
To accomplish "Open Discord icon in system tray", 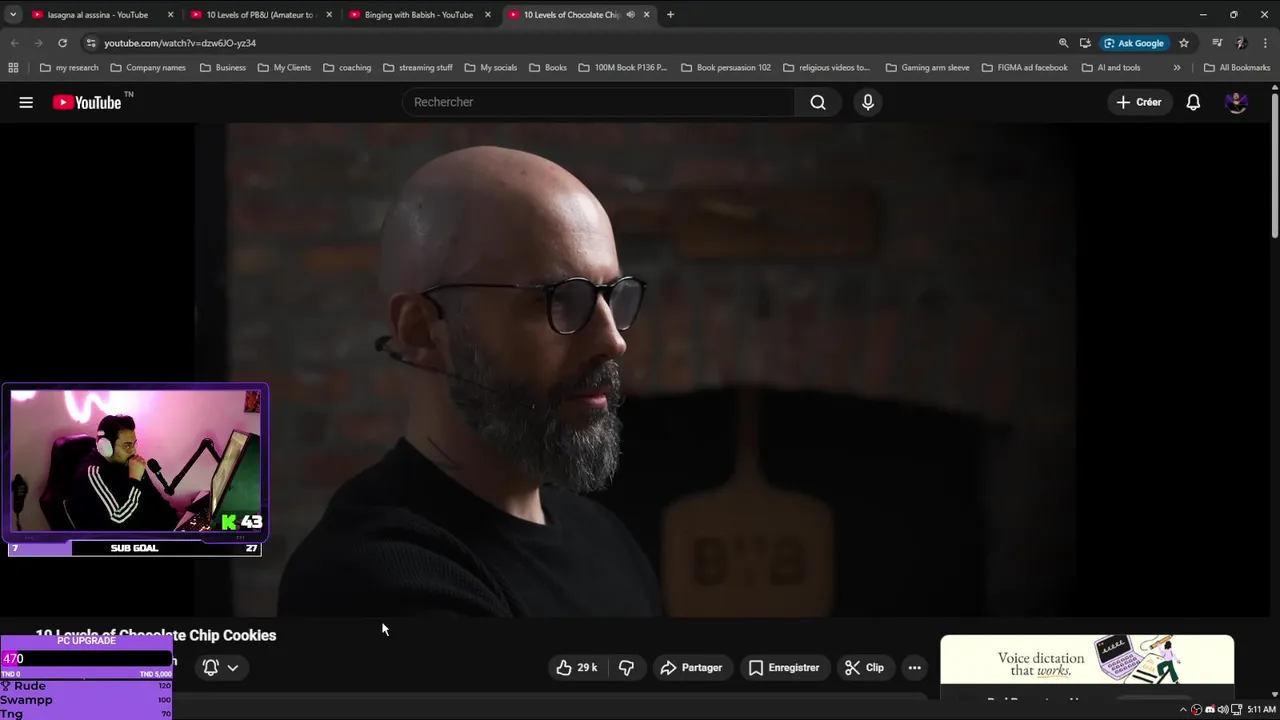I will pos(1210,709).
